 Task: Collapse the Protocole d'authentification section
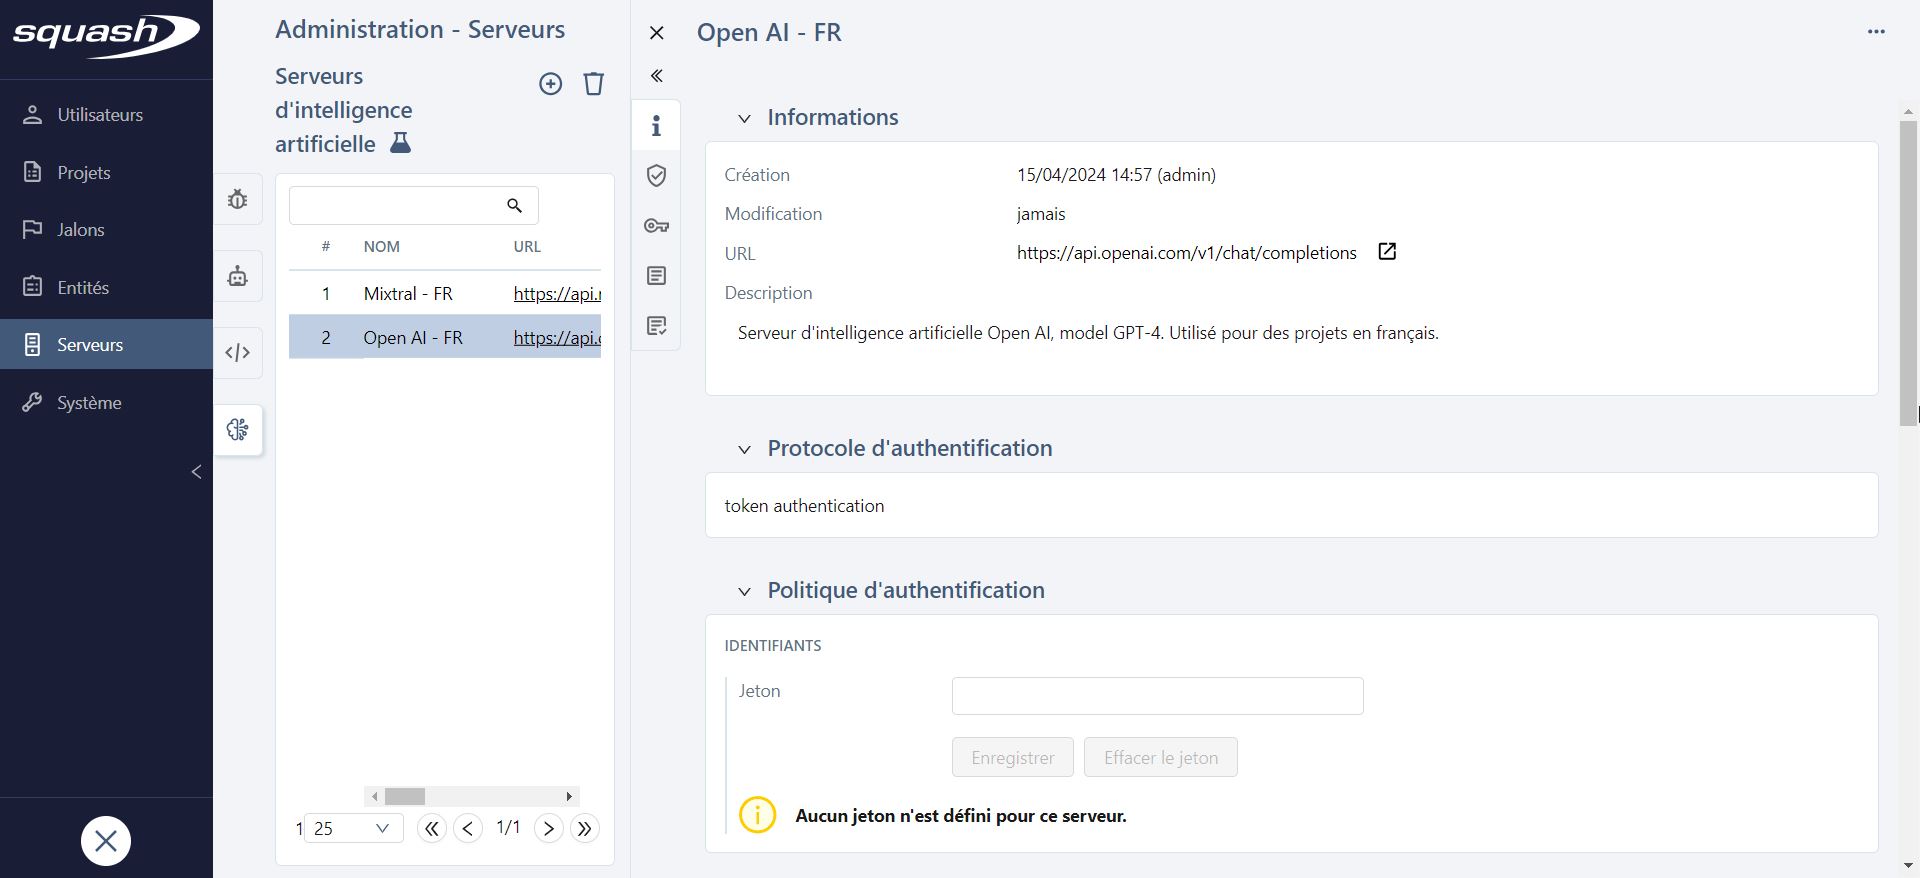[744, 450]
